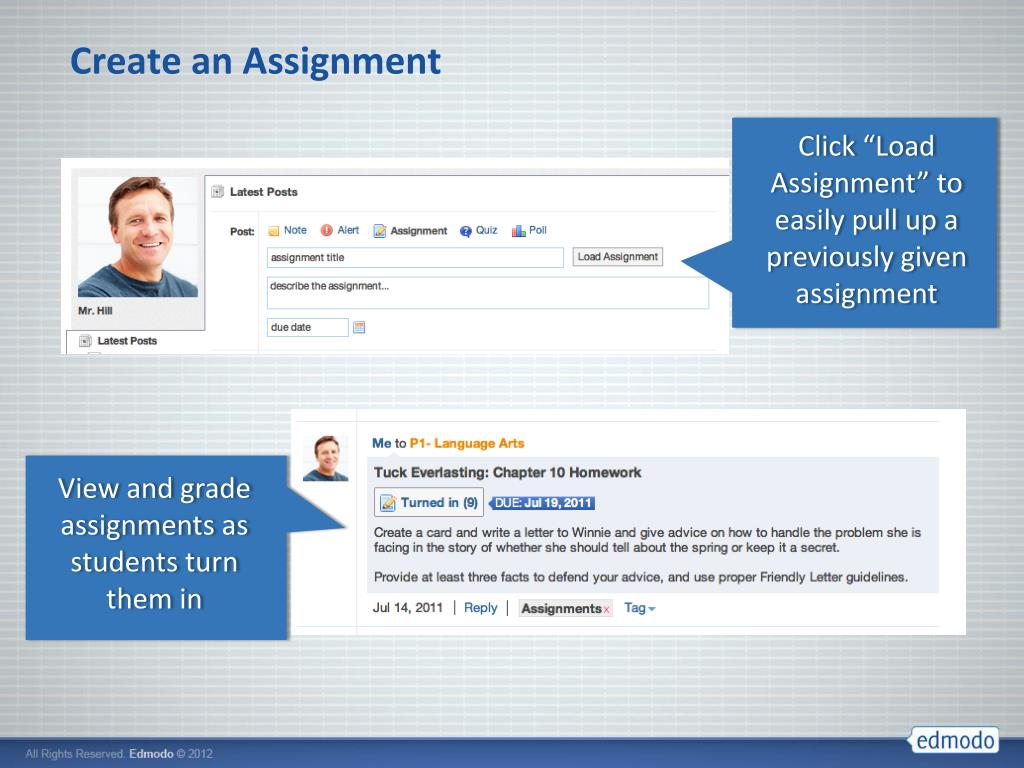This screenshot has width=1024, height=768.
Task: Click the due date field
Action: tap(308, 327)
